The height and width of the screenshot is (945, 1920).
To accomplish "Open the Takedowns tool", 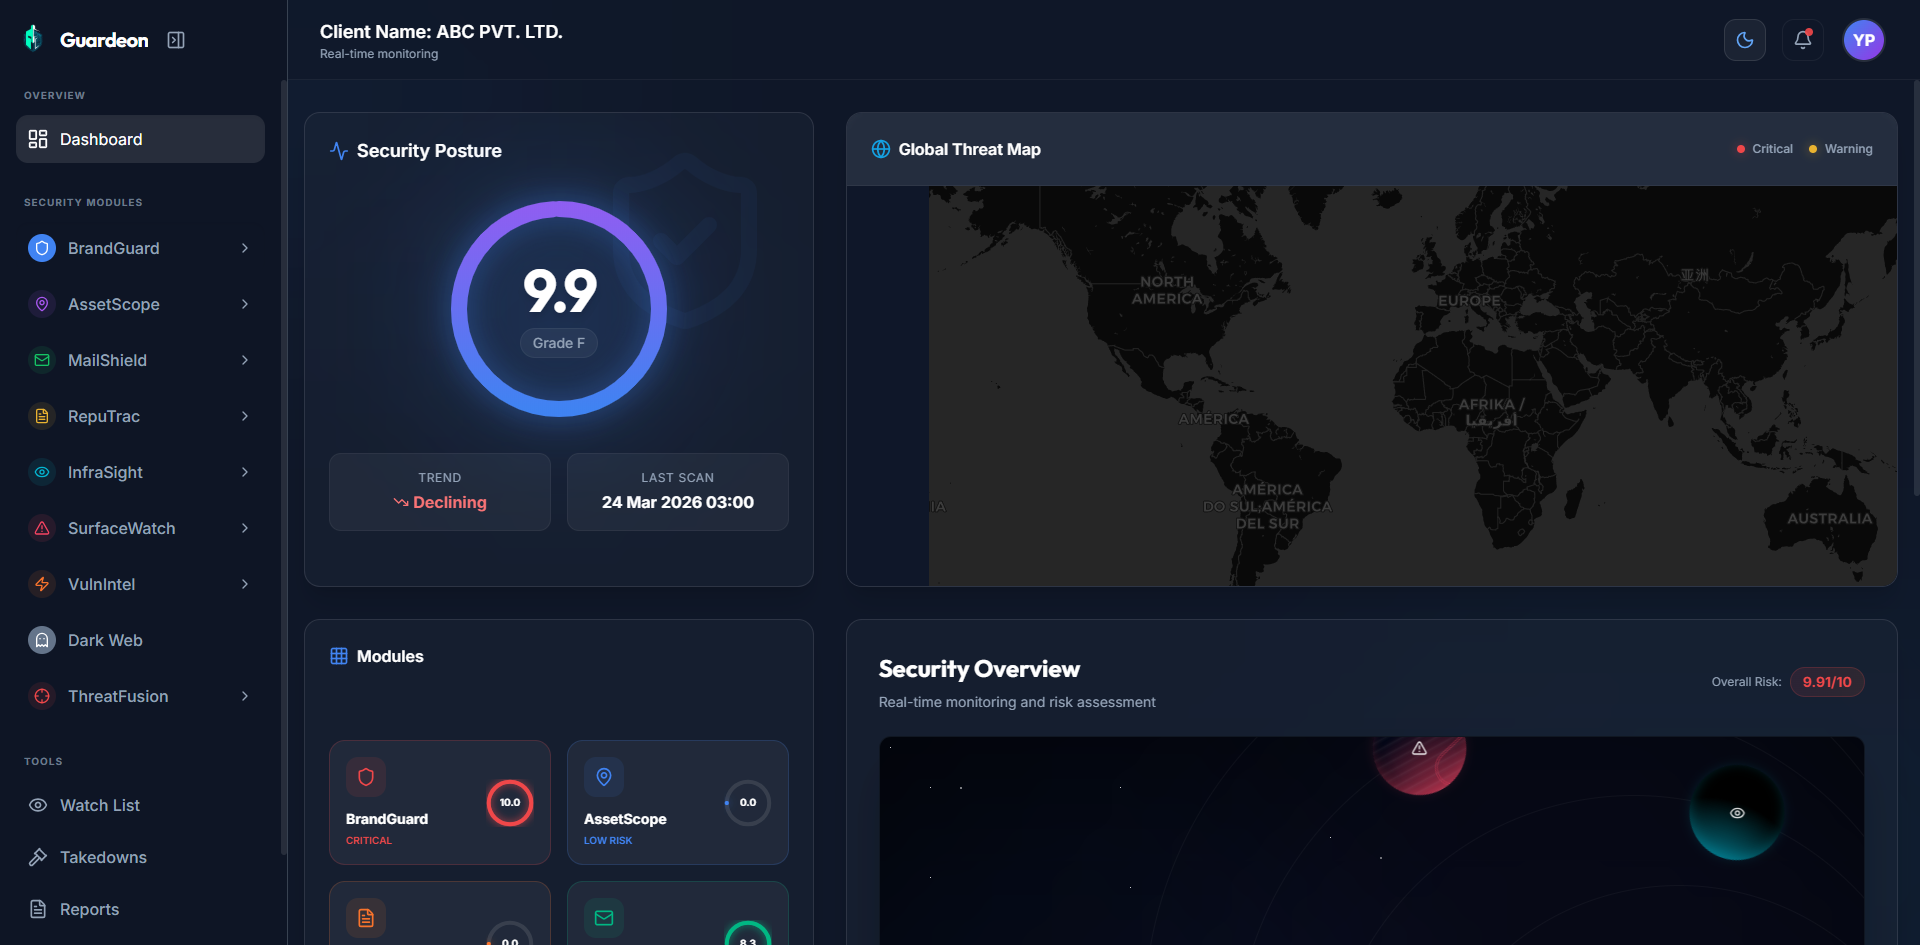I will 140,857.
